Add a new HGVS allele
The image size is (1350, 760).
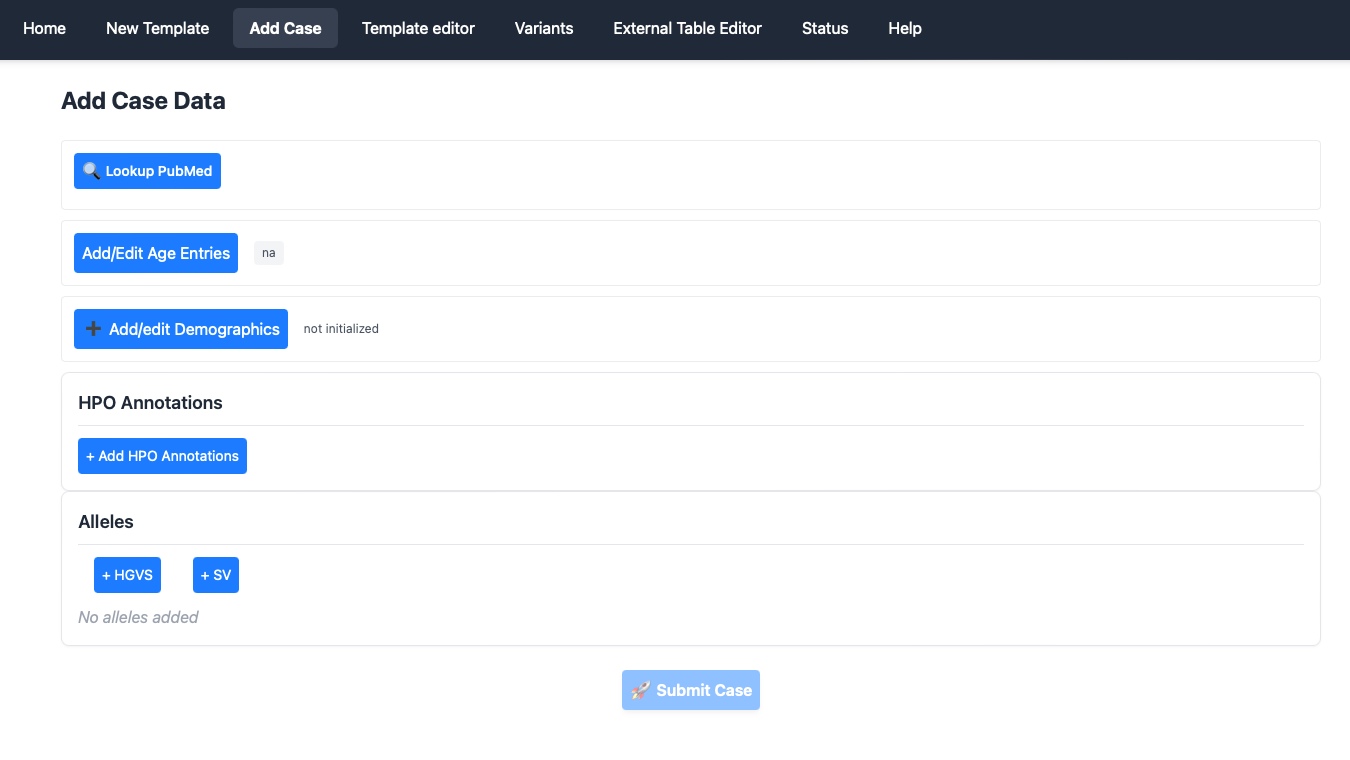click(127, 575)
